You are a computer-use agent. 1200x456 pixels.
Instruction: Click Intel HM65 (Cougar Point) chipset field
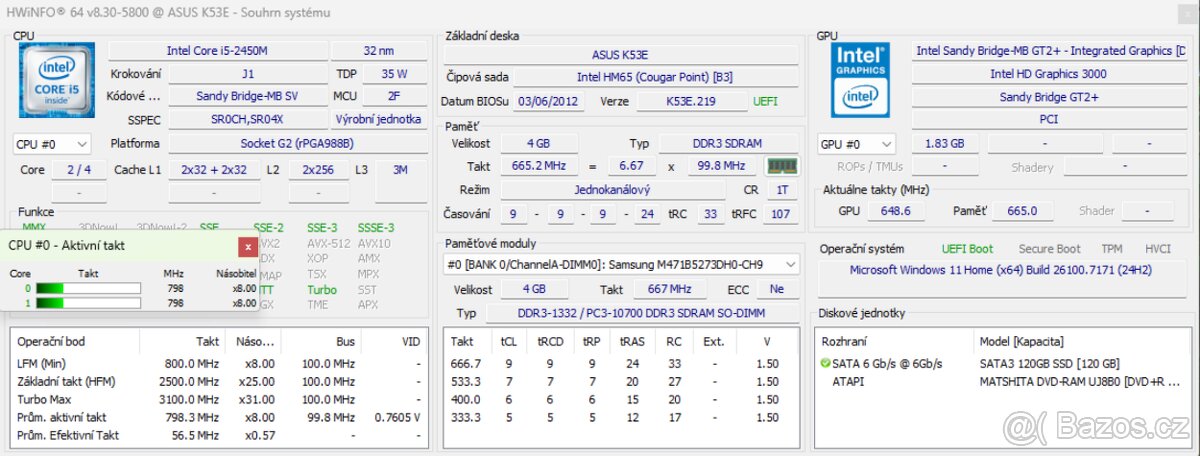[x=657, y=77]
